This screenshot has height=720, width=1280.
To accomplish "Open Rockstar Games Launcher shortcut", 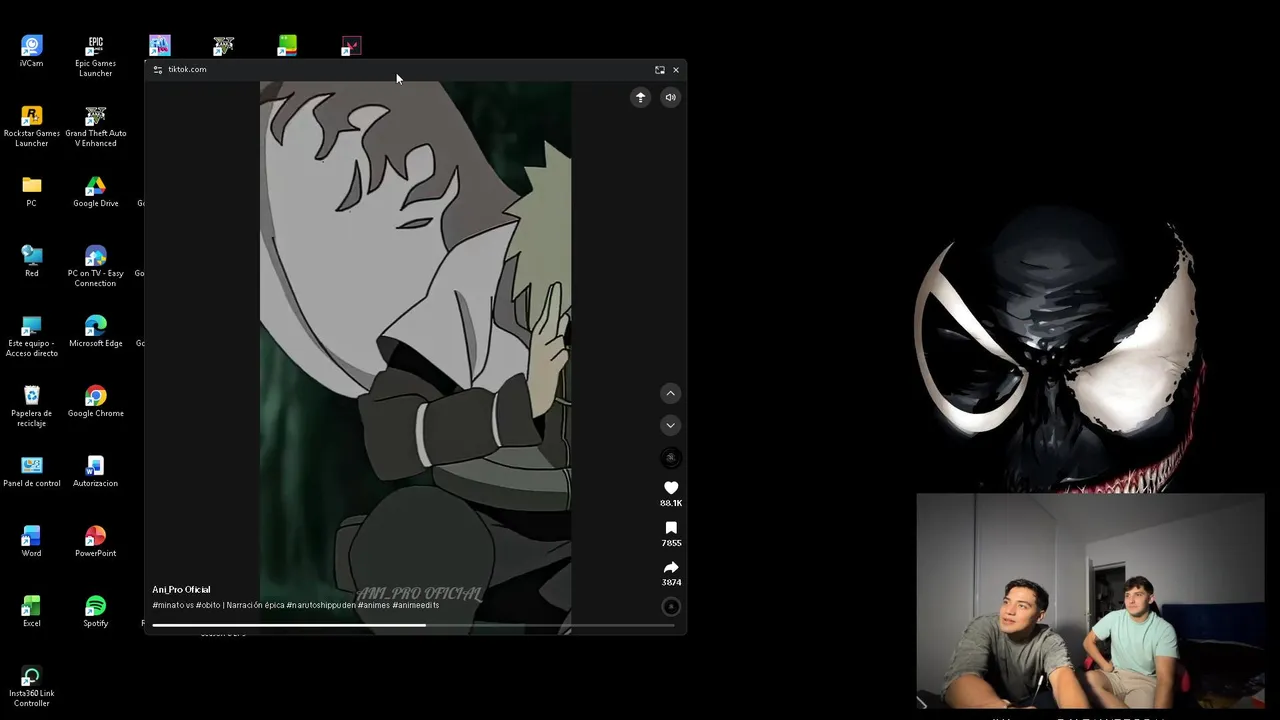I will coord(32,126).
